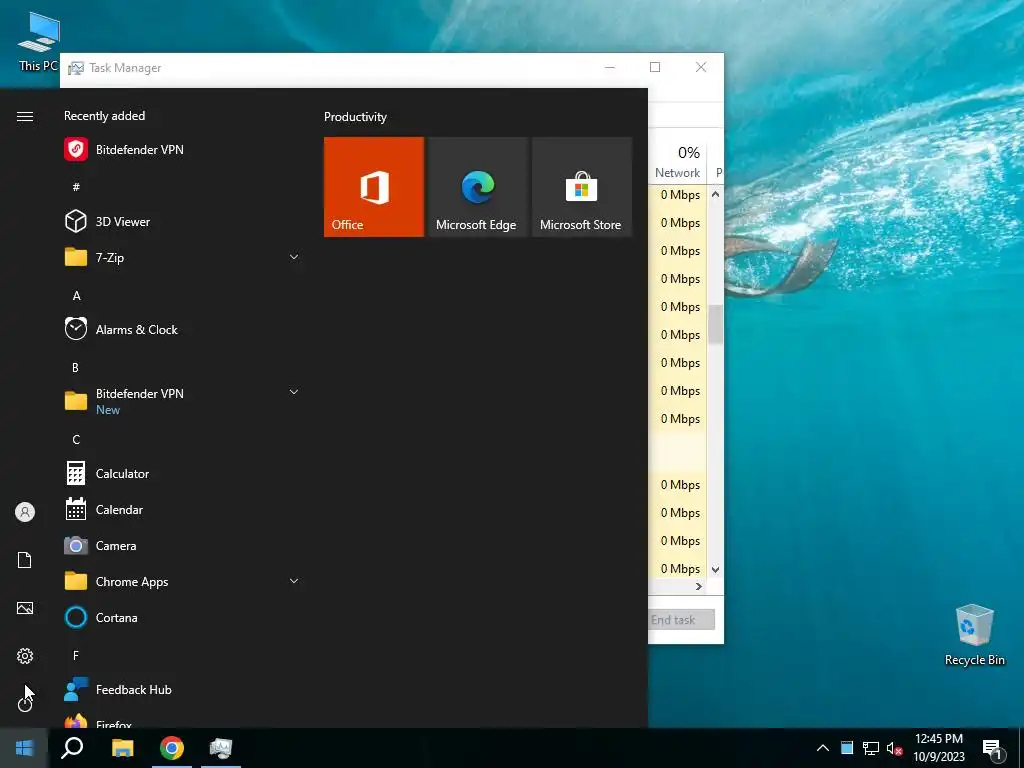Switch to Task Manager taskbar icon

[221, 748]
